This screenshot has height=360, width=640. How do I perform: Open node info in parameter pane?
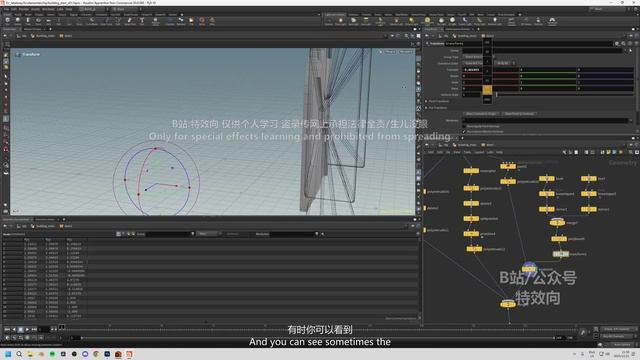pyautogui.click(x=629, y=43)
